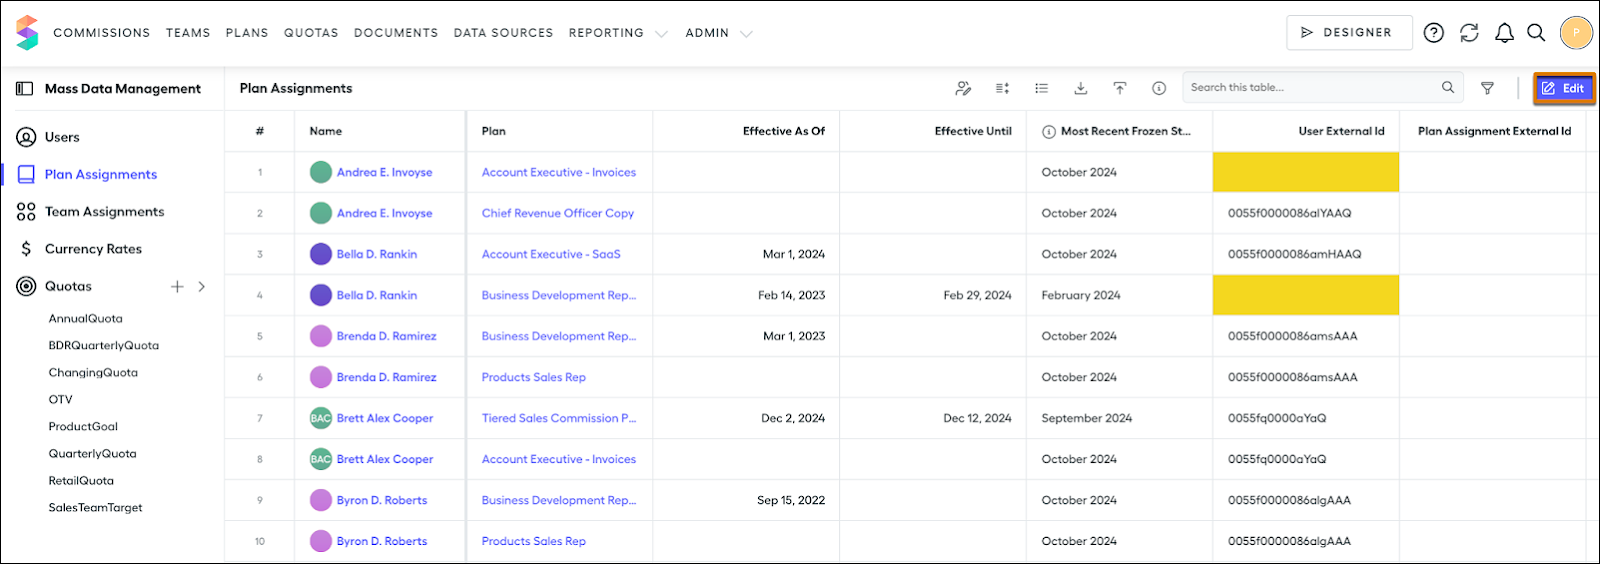
Task: Select QuarterlyQuota in sidebar
Action: click(93, 454)
